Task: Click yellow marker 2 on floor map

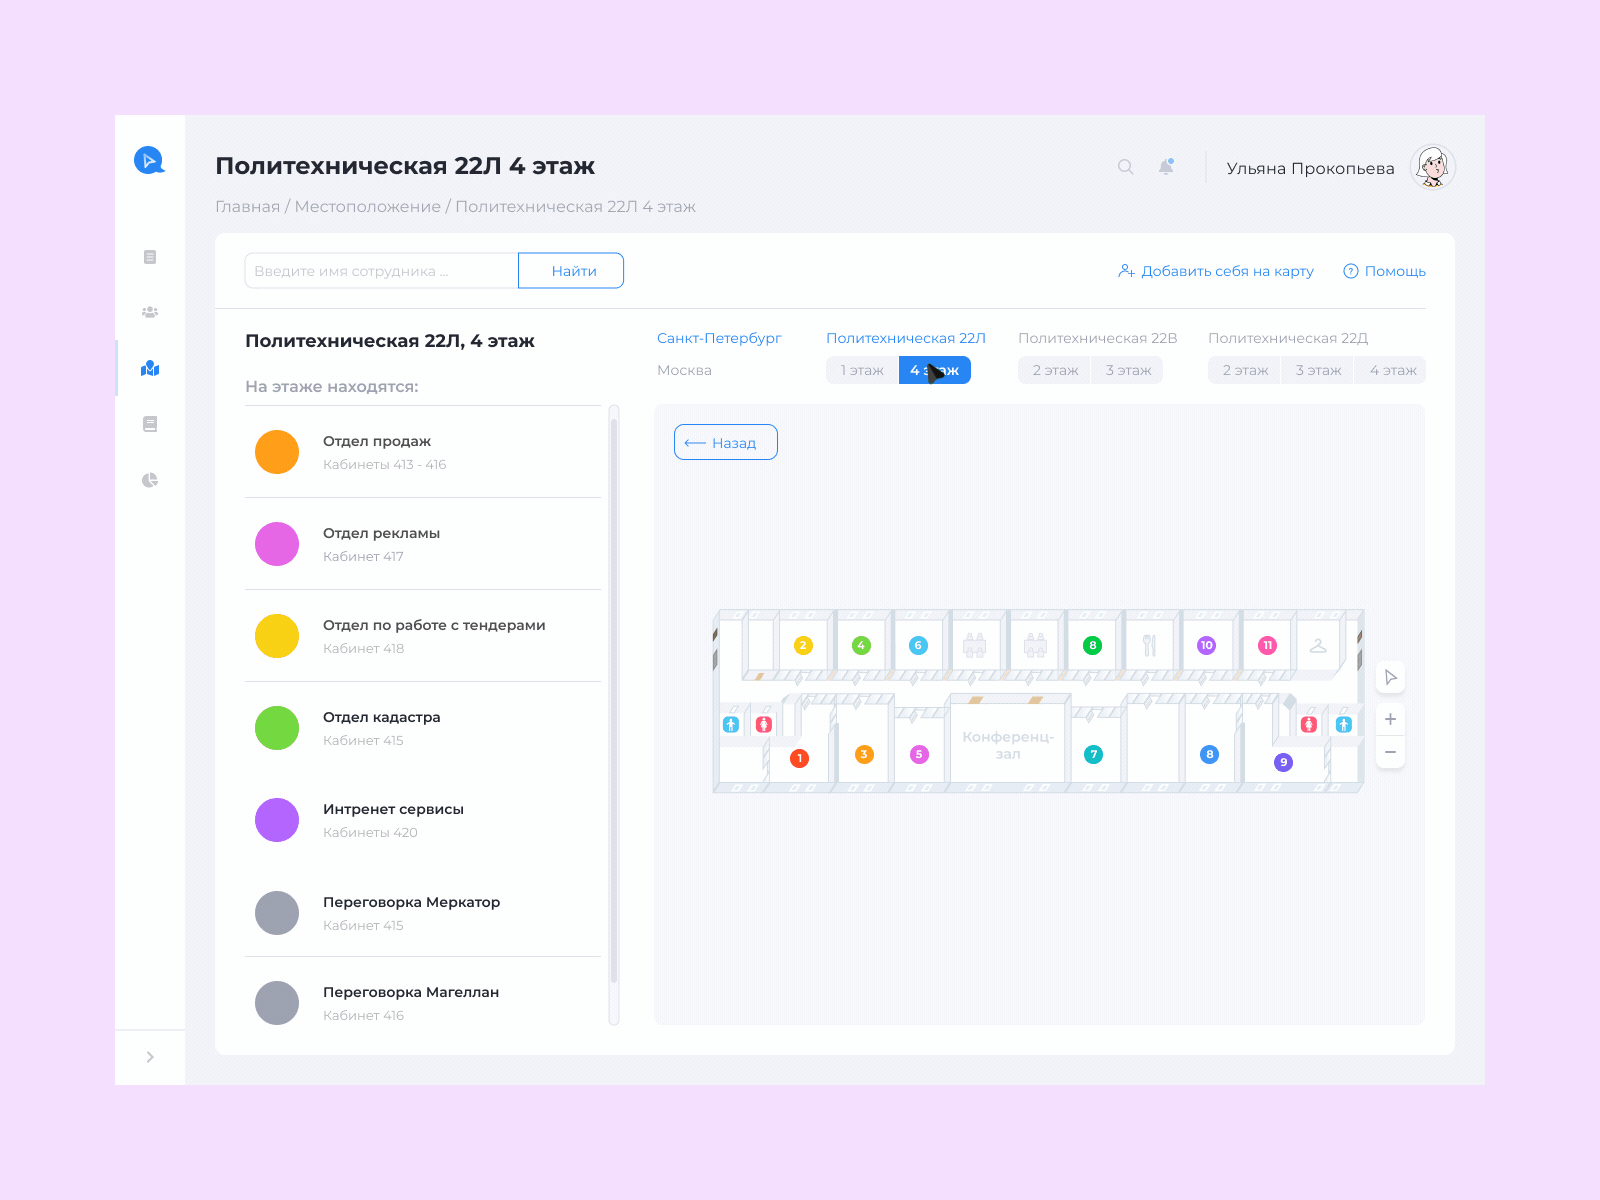Action: (x=803, y=645)
